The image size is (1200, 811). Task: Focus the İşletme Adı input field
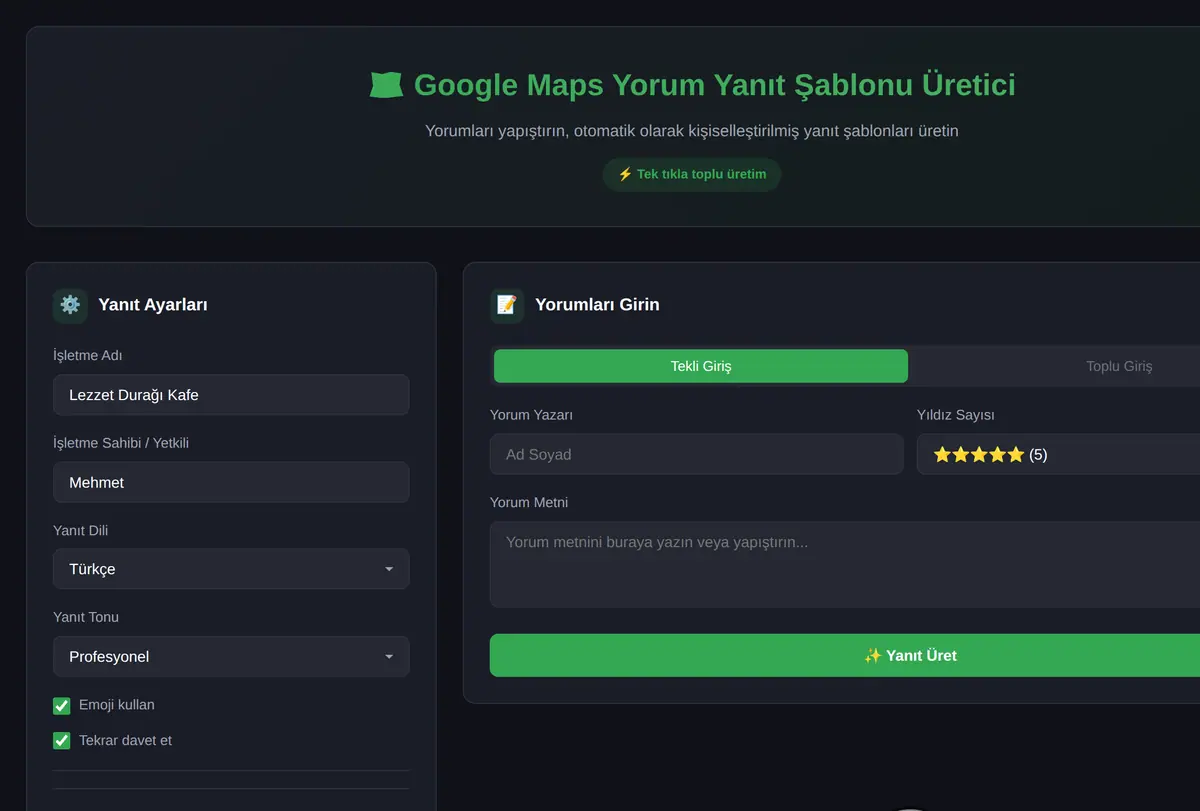click(231, 395)
